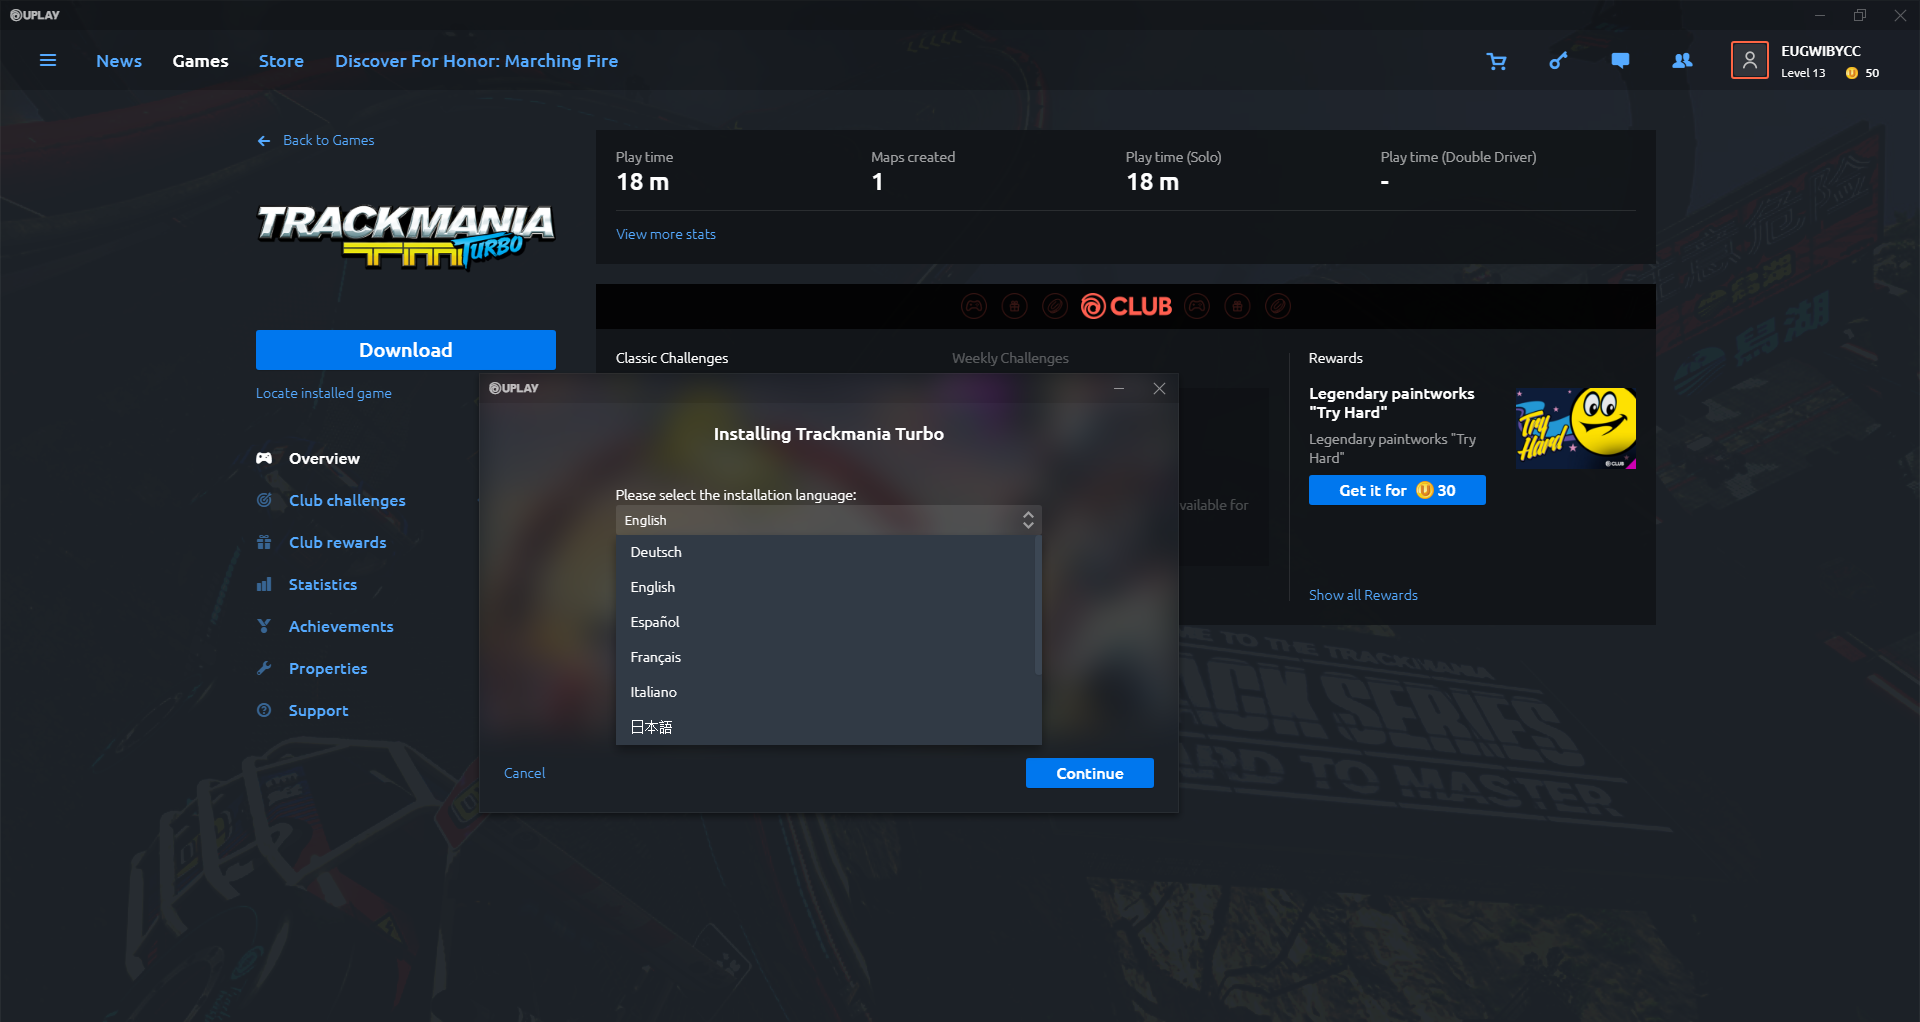Viewport: 1920px width, 1022px height.
Task: Click the user profile avatar
Action: [1750, 61]
